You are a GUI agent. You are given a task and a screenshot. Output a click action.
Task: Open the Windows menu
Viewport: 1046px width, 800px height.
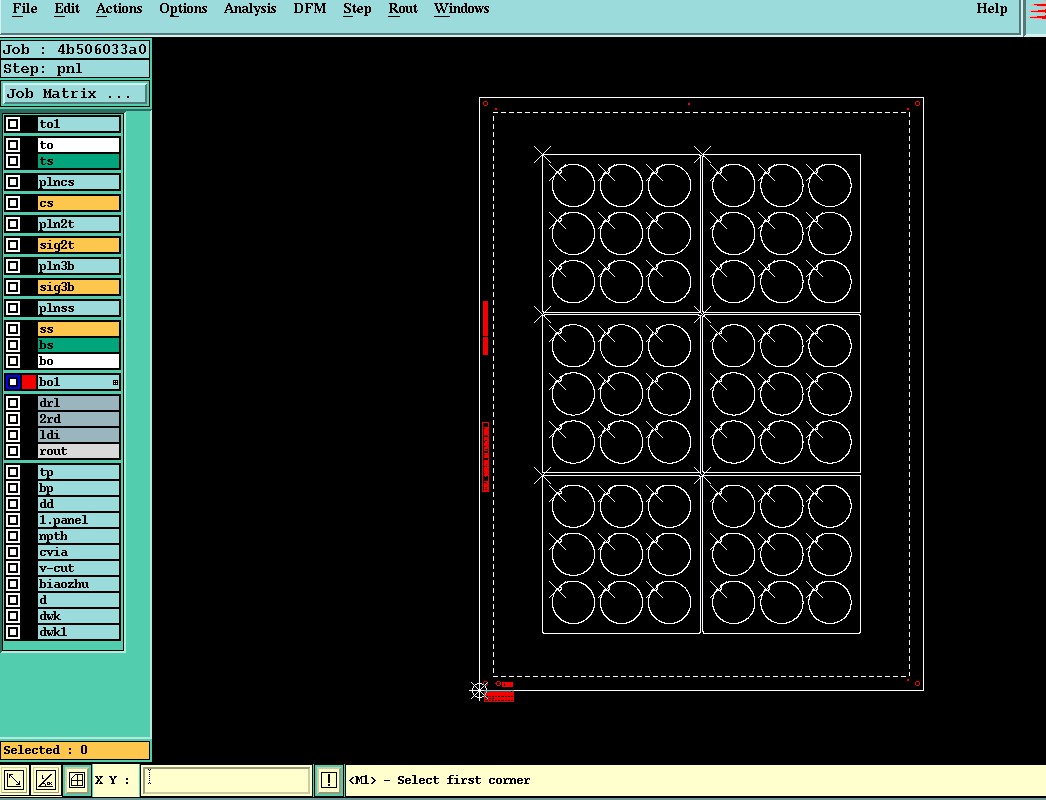(x=461, y=9)
